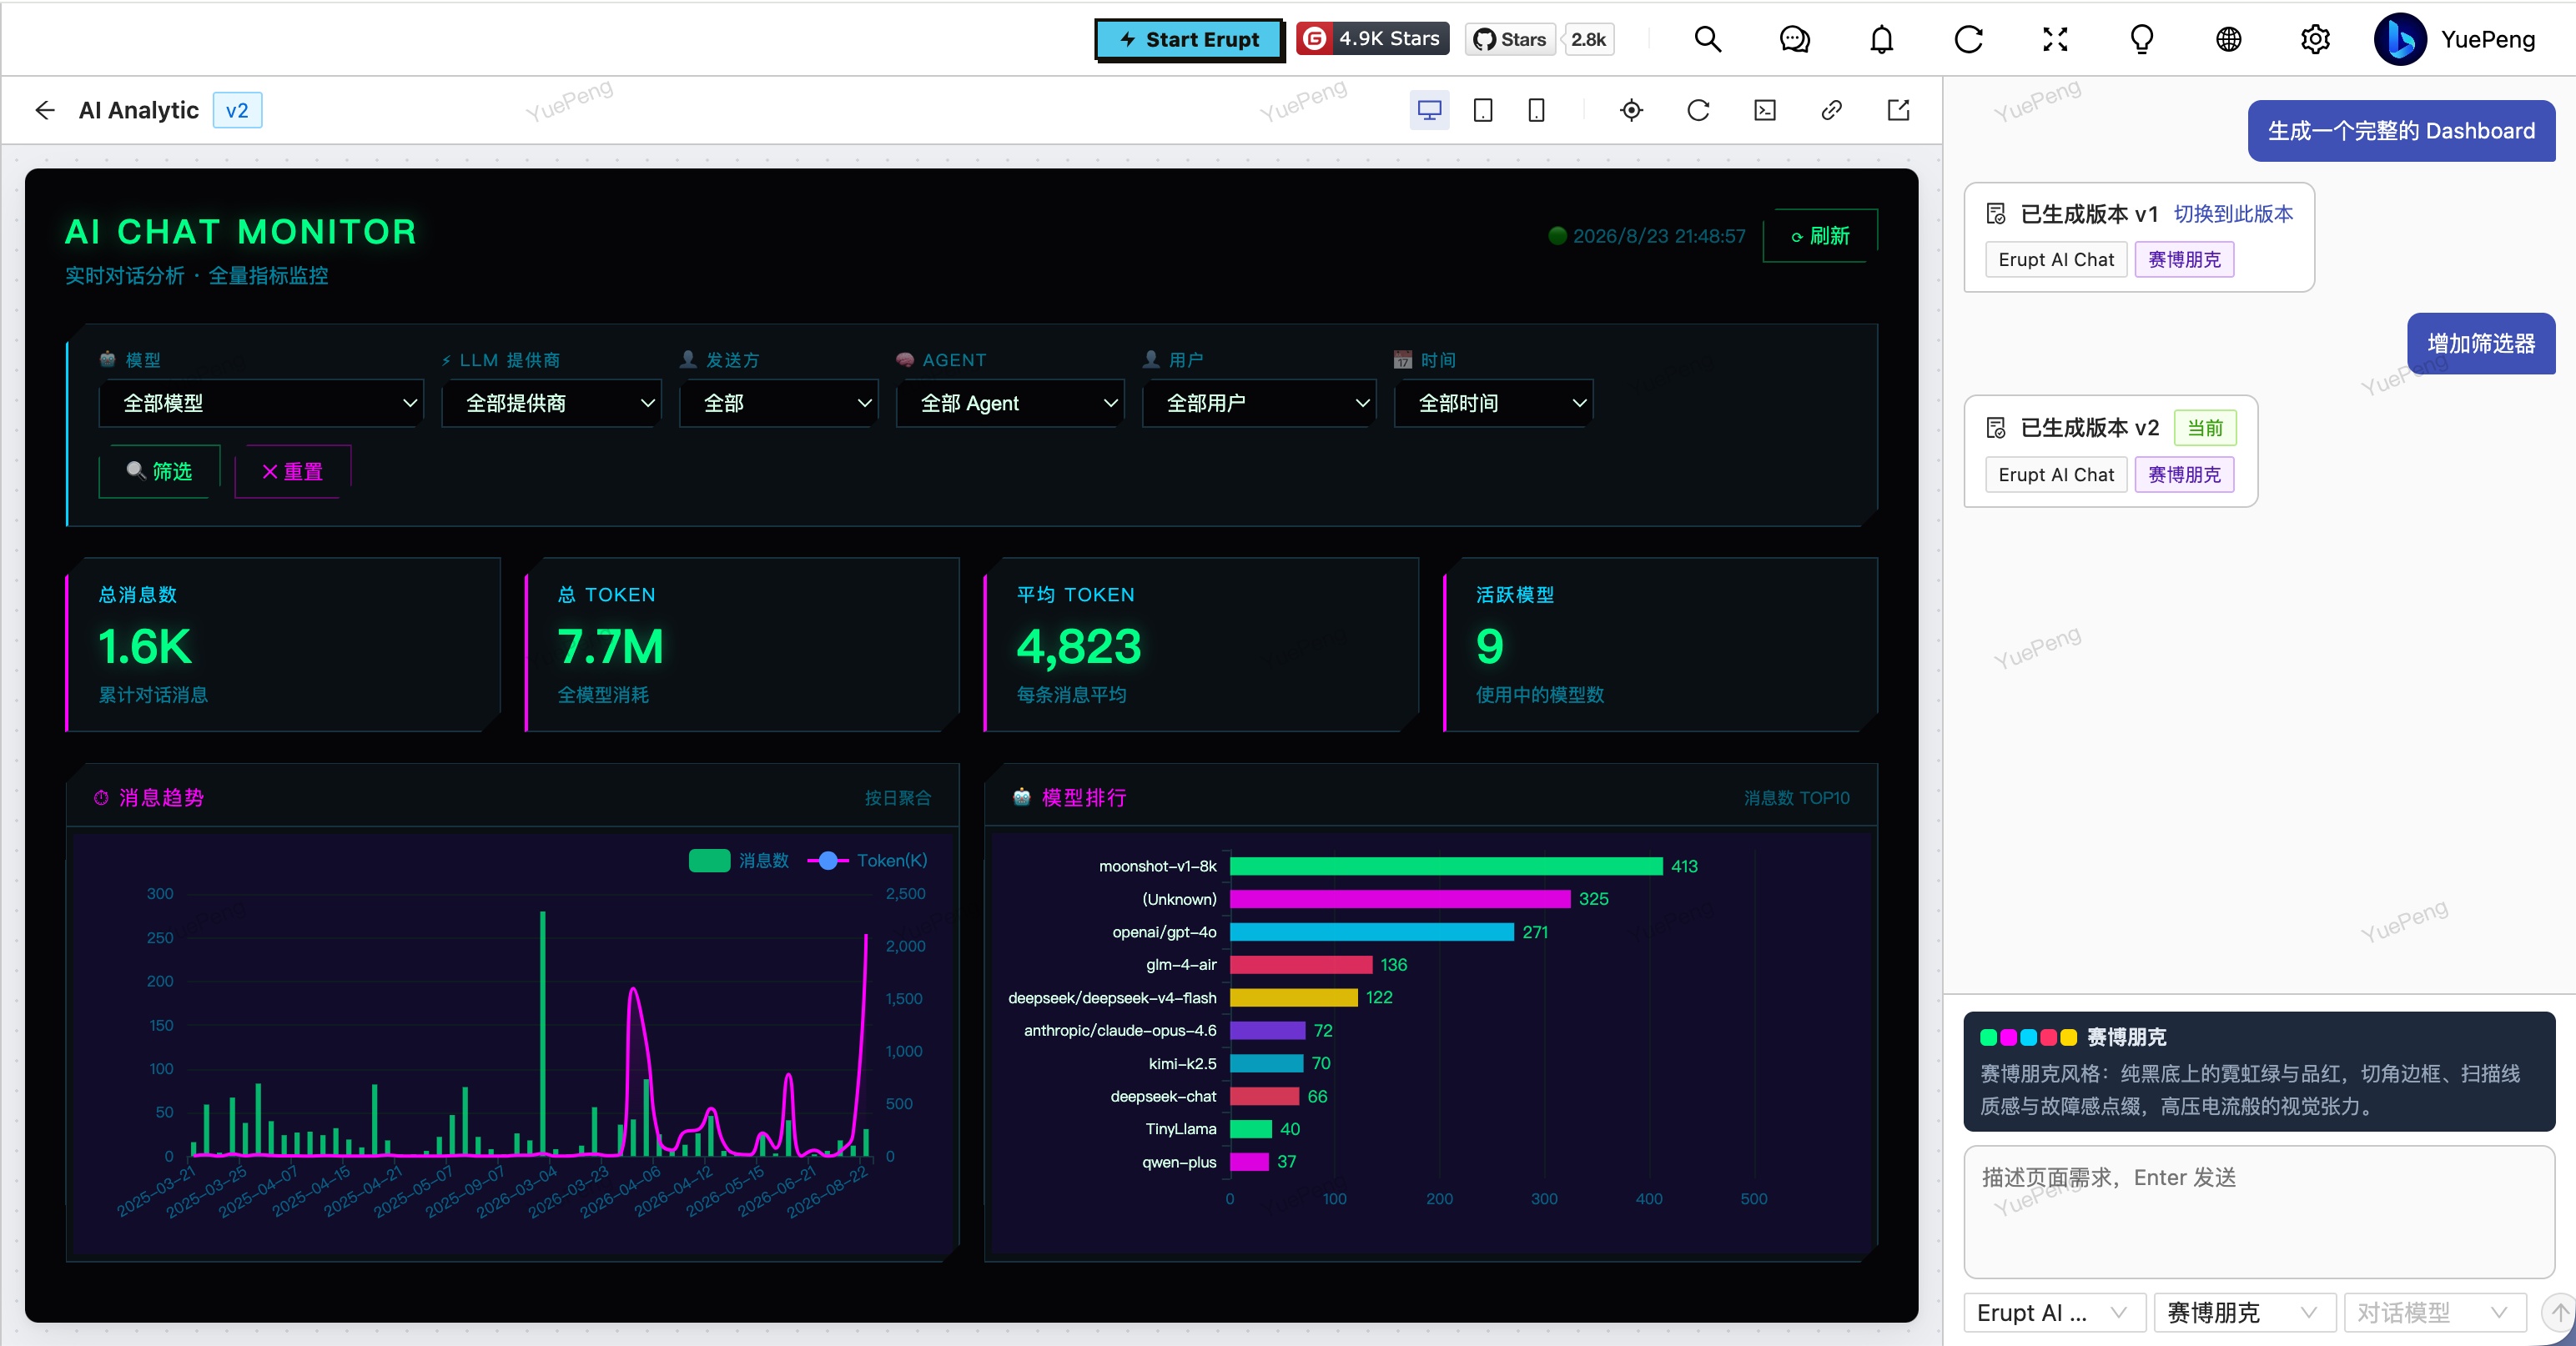Open the notifications bell
This screenshot has width=2576, height=1346.
coord(1881,39)
